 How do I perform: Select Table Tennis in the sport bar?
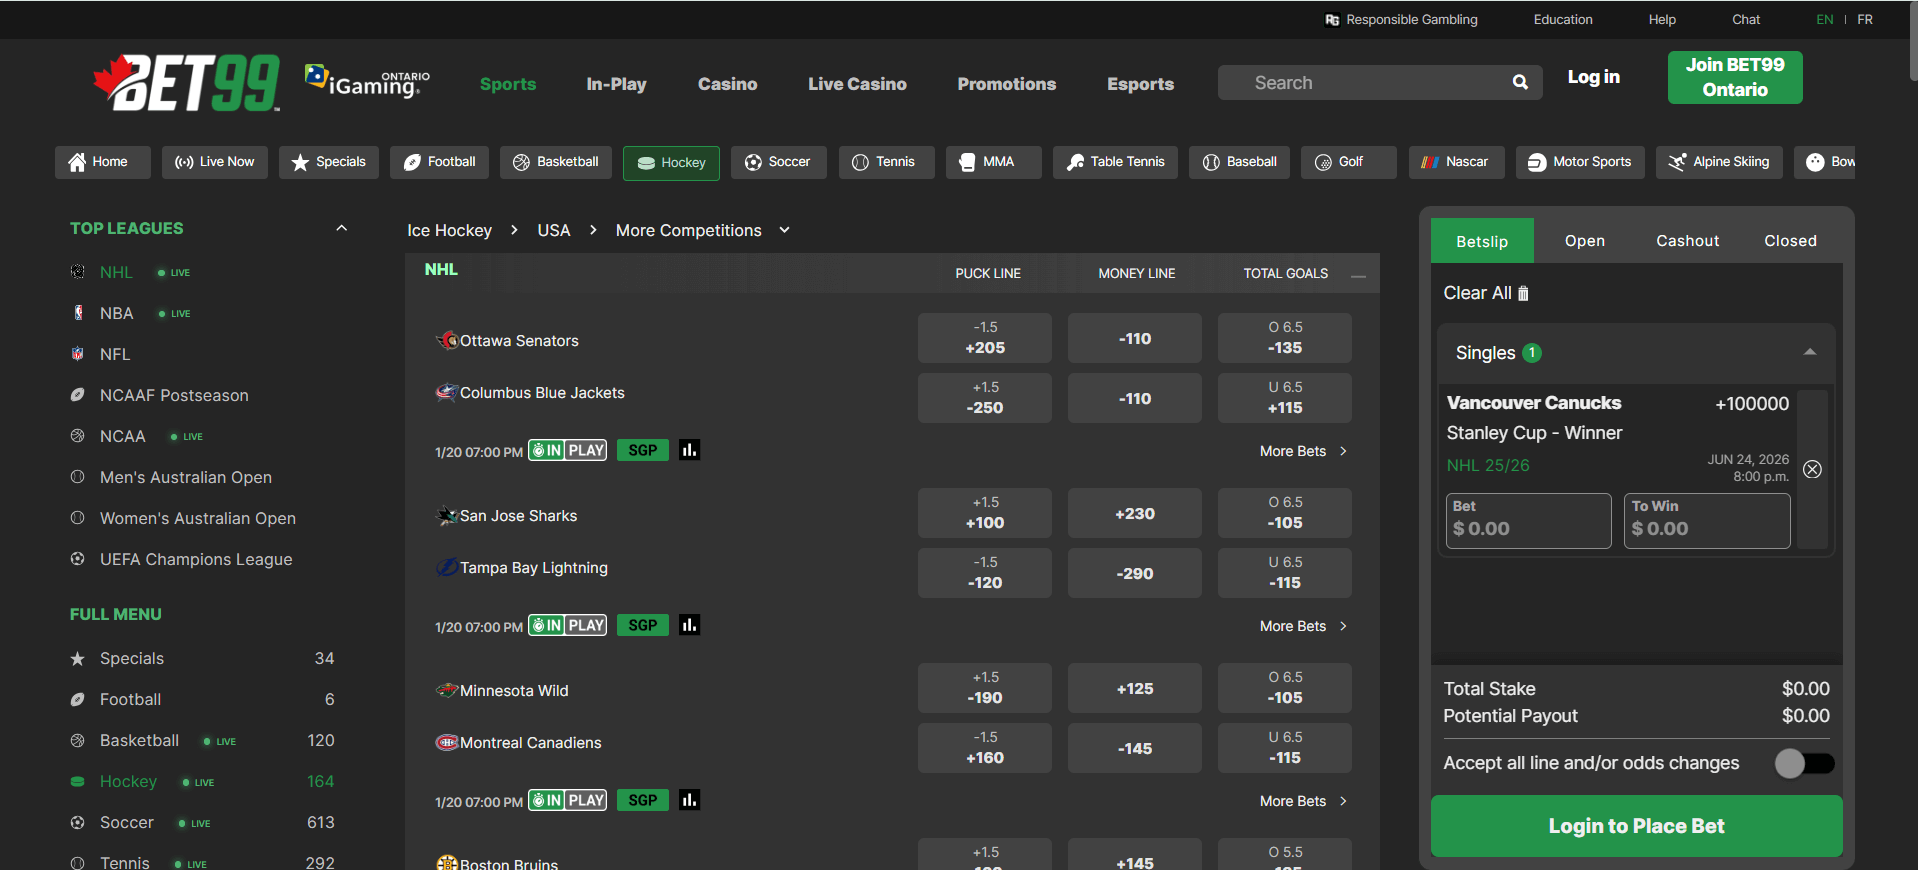[x=1115, y=162]
